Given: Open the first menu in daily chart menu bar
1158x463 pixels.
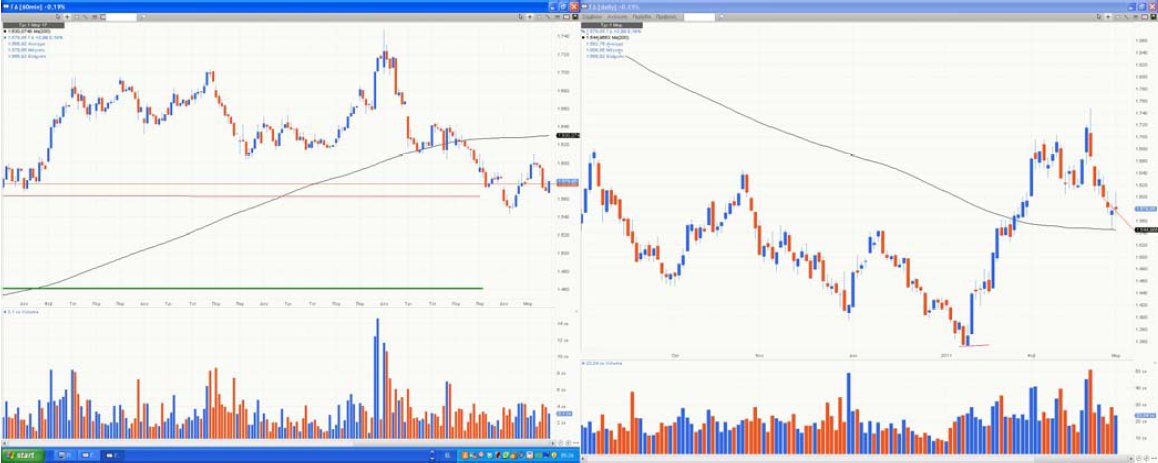Looking at the screenshot, I should [594, 17].
